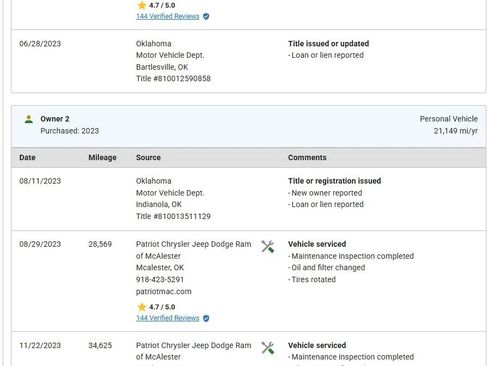Click the Owner 2 section header title

55,119
